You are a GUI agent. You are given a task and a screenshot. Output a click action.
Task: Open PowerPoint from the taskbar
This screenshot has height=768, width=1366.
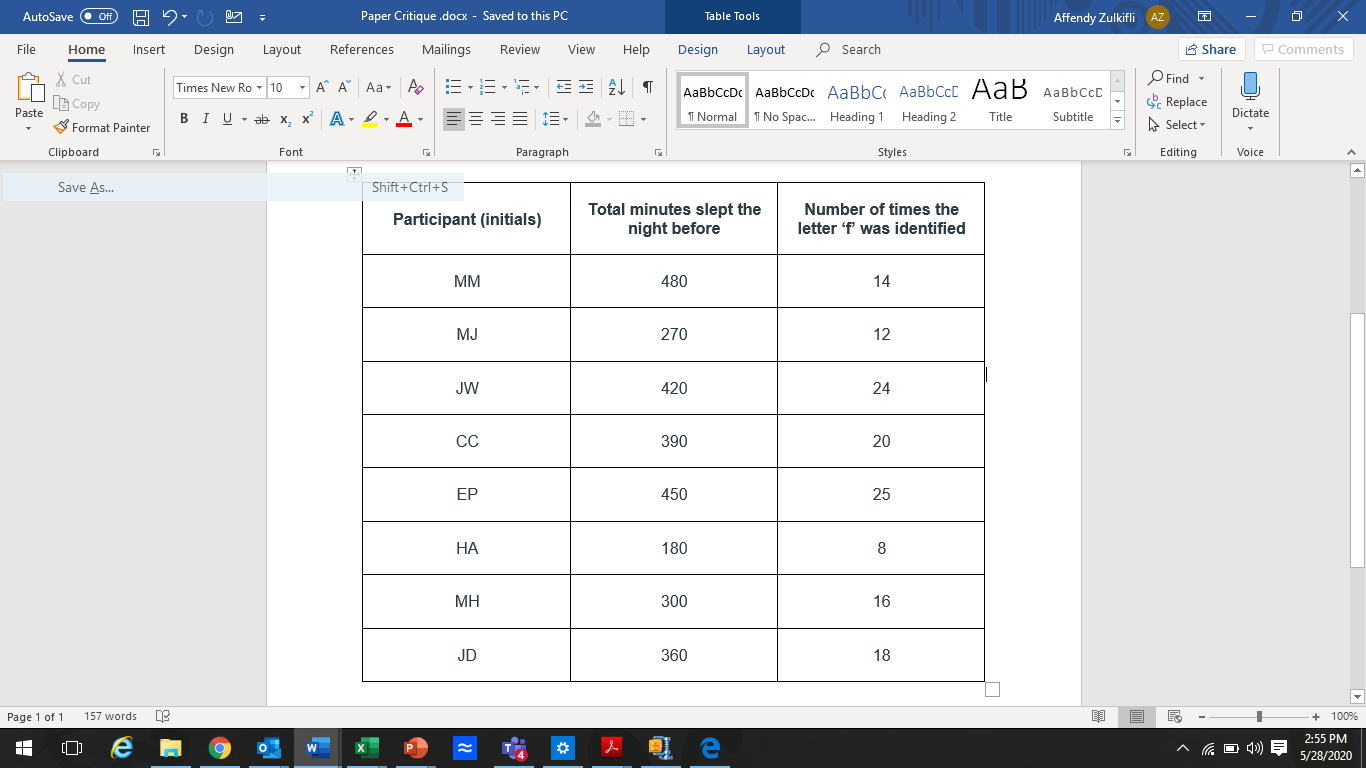point(415,748)
